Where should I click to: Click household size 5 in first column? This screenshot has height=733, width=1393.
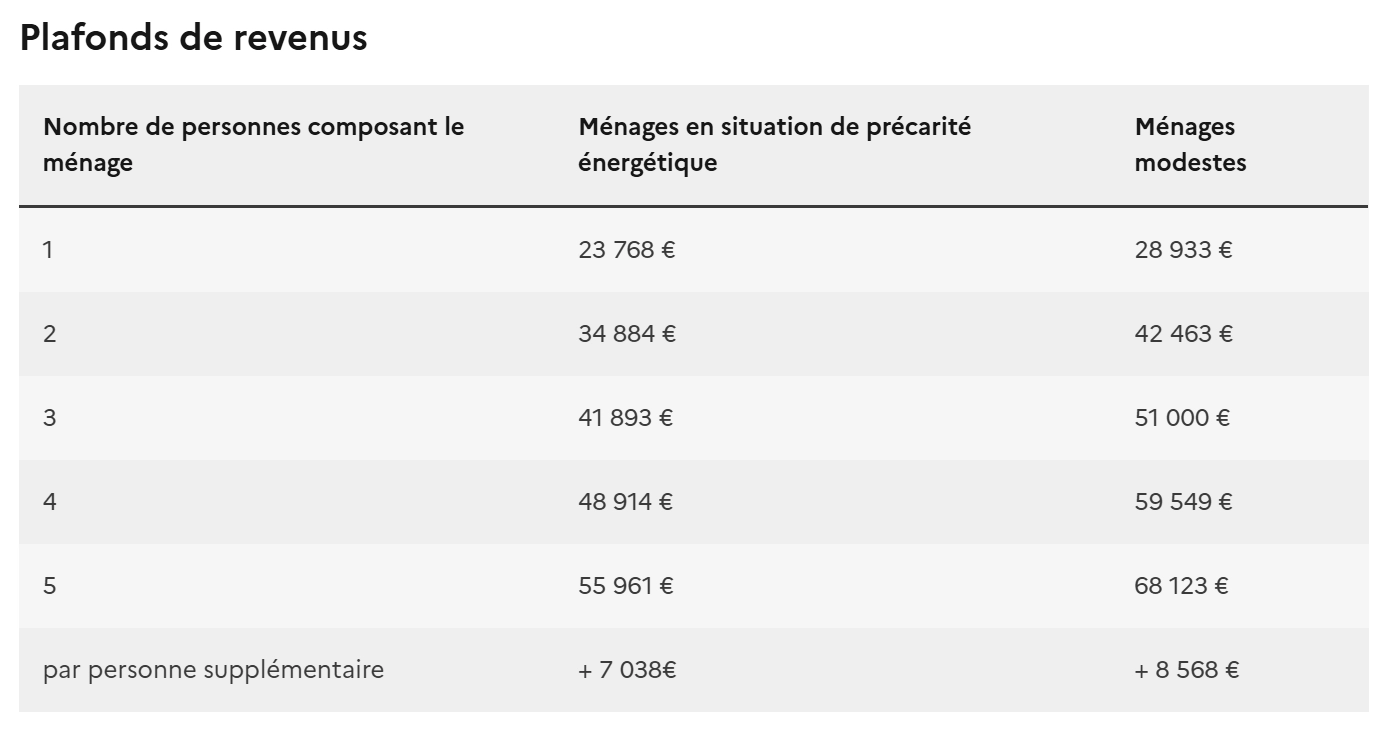tap(49, 586)
